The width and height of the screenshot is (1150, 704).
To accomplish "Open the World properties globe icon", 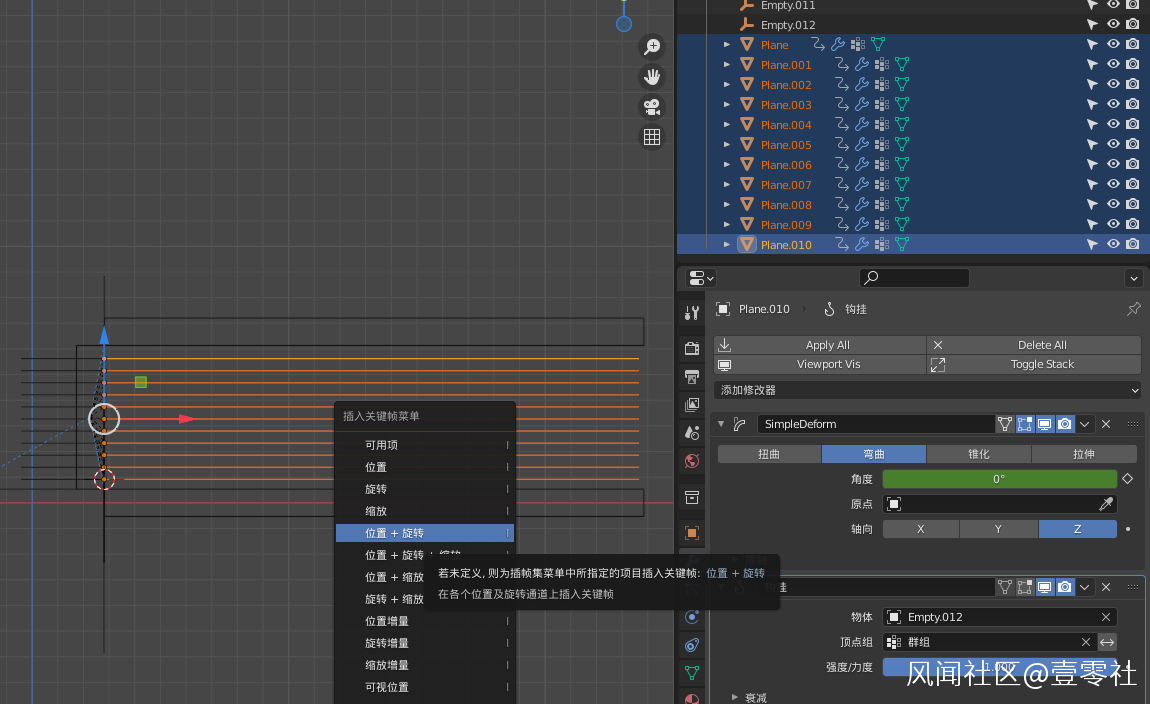I will 691,461.
